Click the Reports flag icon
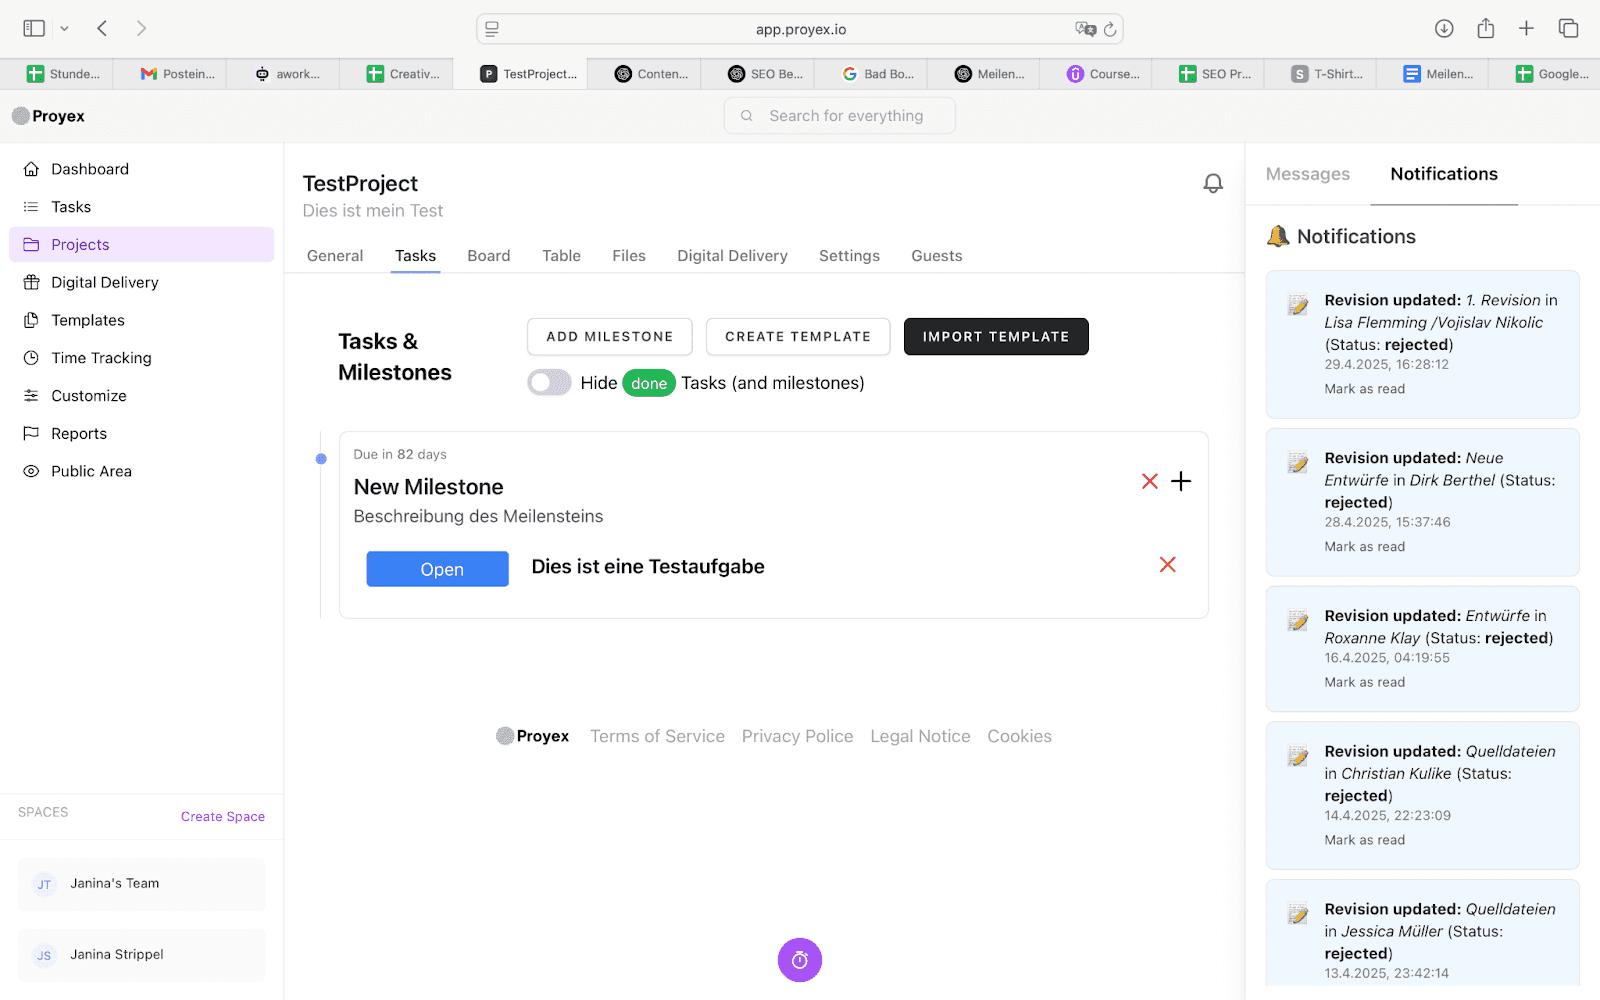 [x=31, y=433]
